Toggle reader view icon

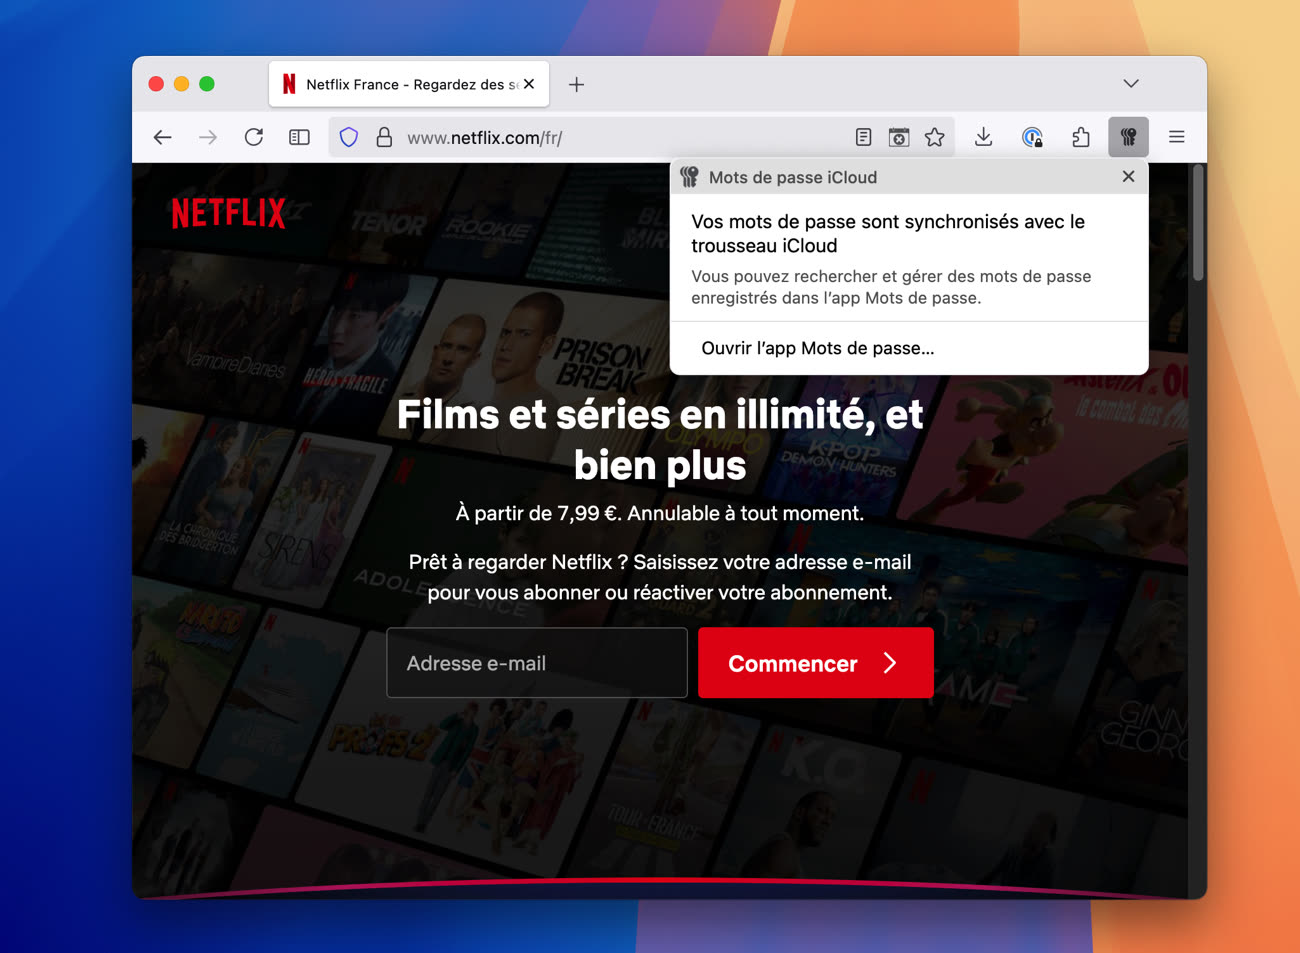tap(863, 138)
